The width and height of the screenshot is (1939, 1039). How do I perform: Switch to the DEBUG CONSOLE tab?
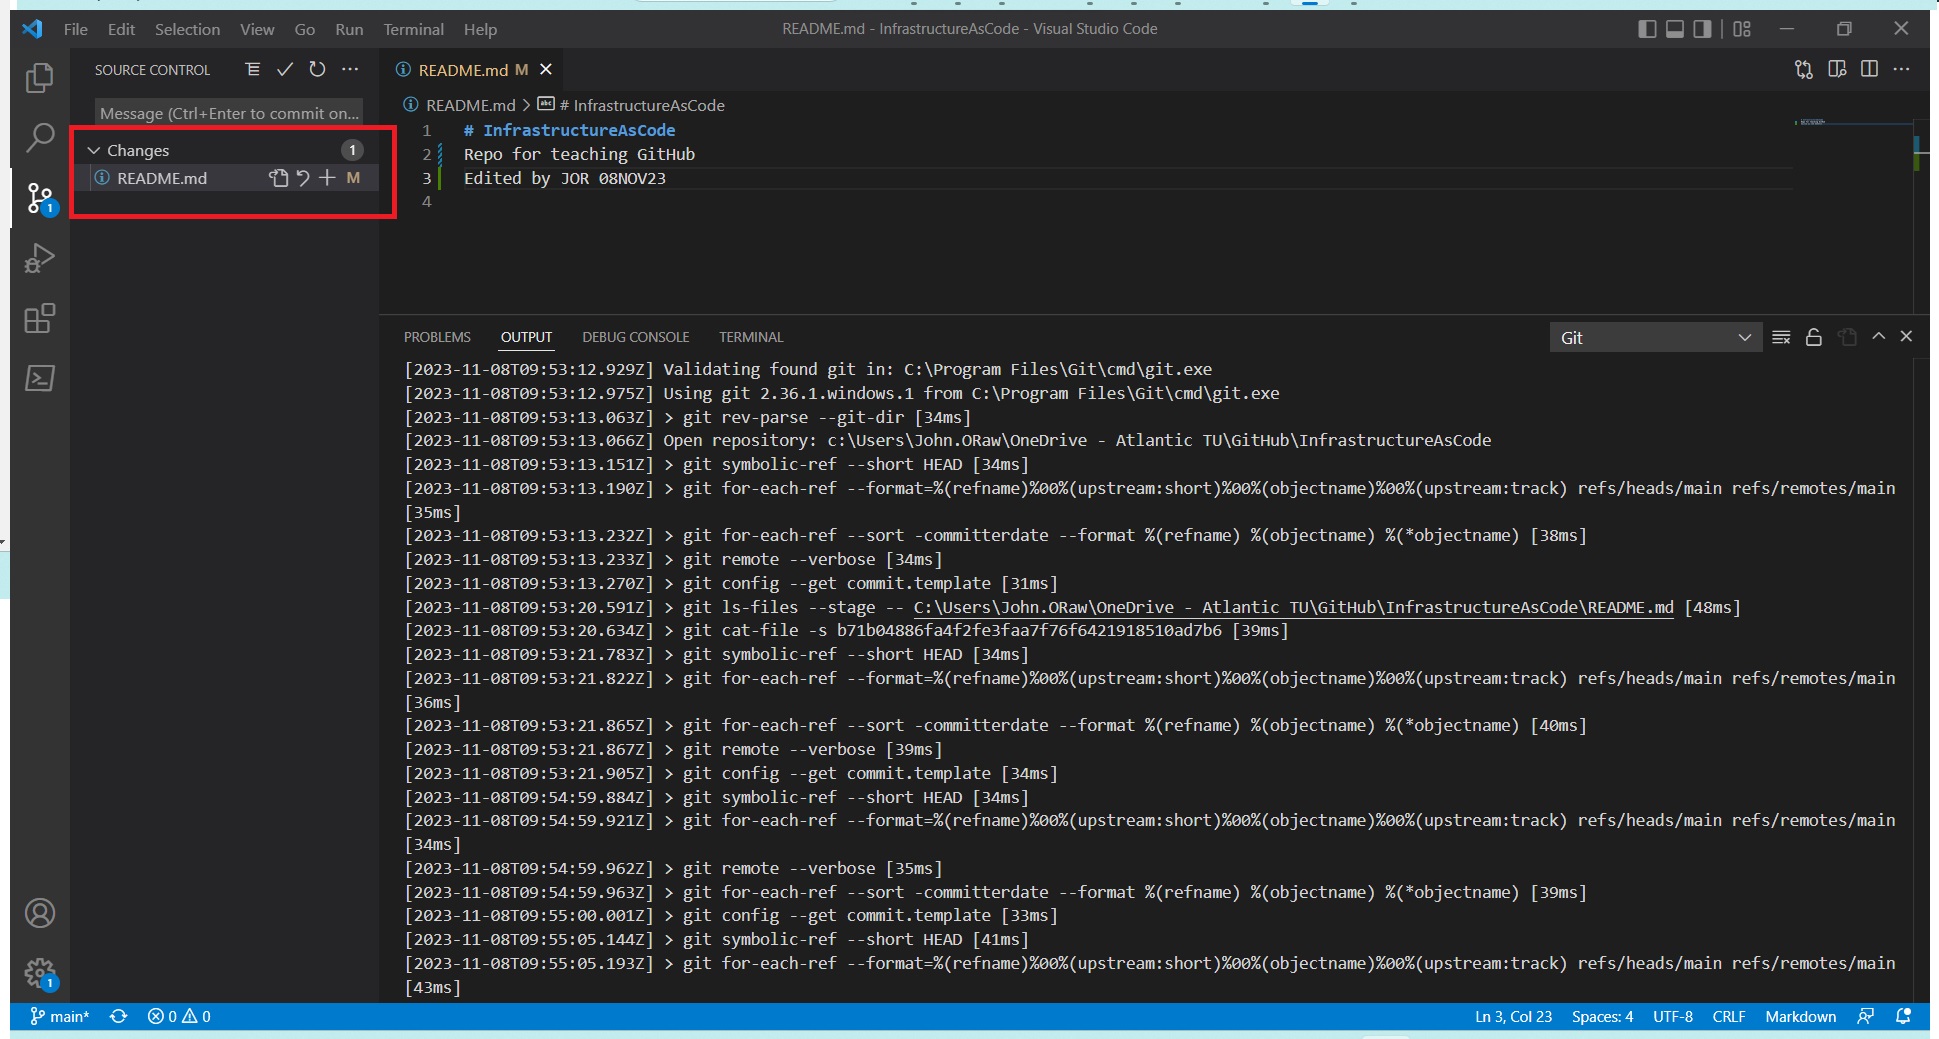635,337
